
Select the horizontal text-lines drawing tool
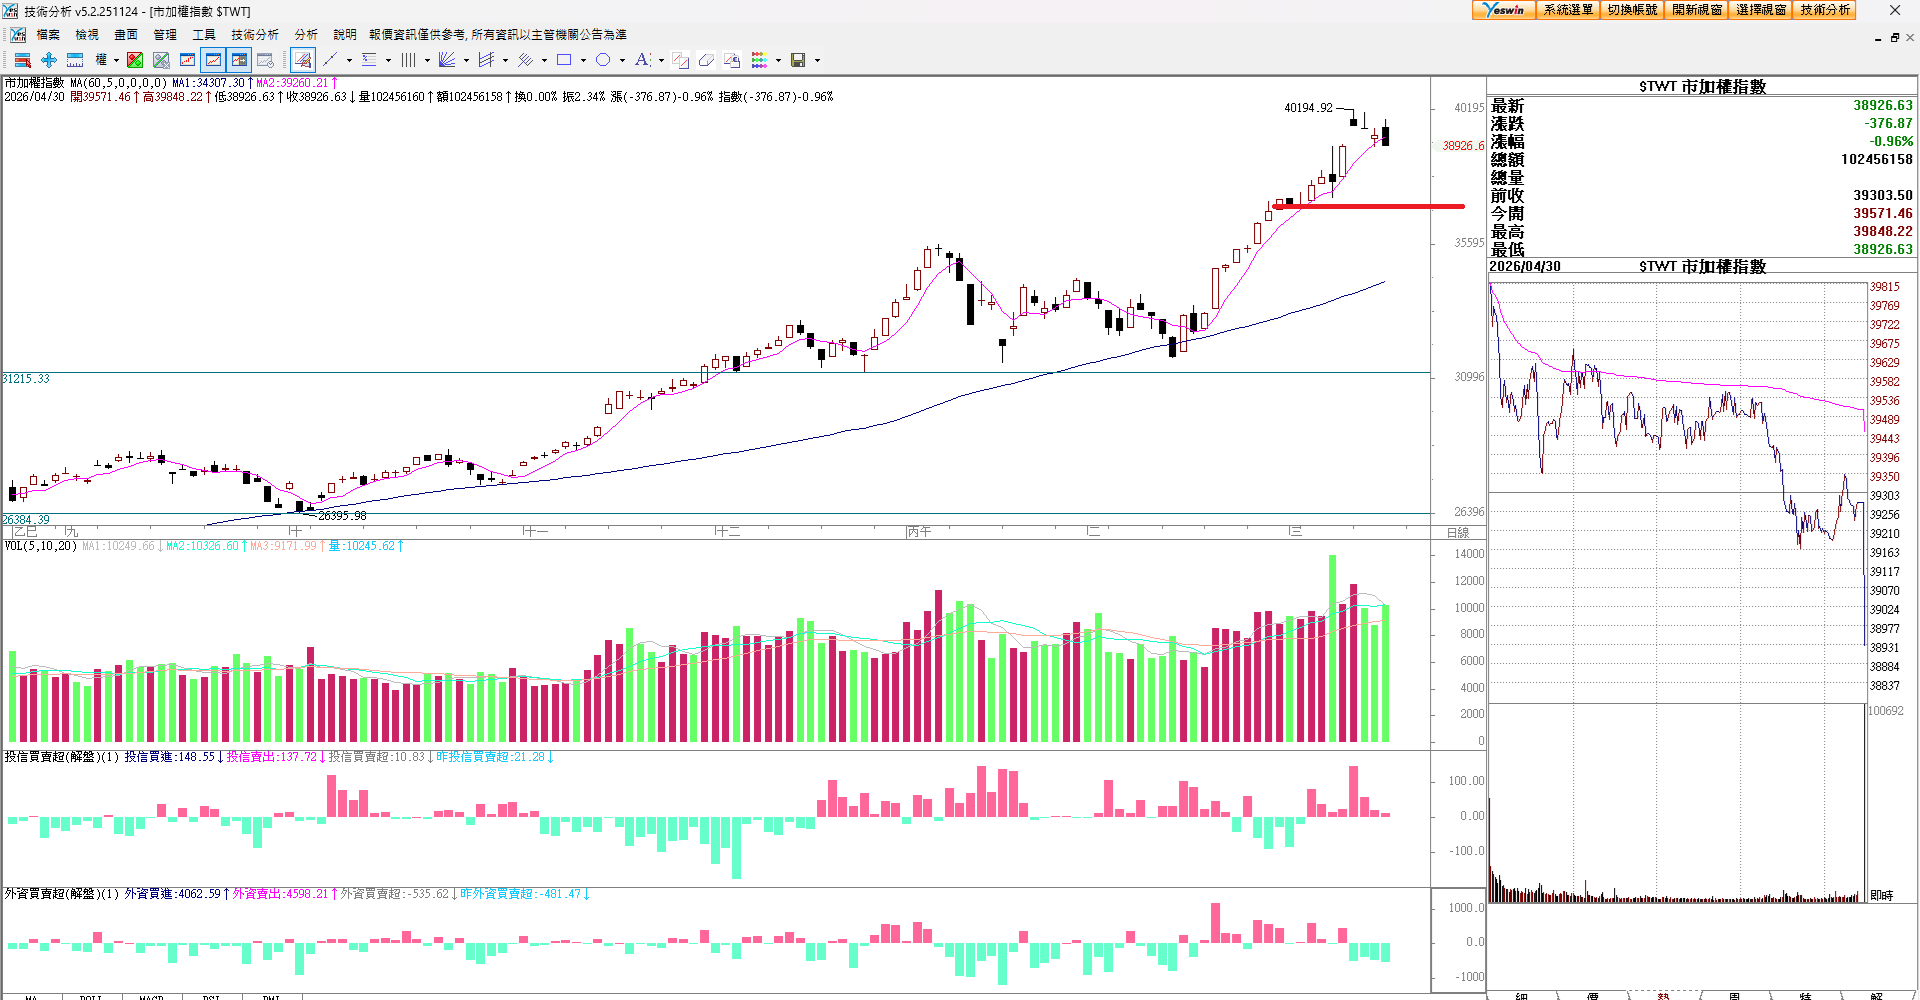point(369,60)
